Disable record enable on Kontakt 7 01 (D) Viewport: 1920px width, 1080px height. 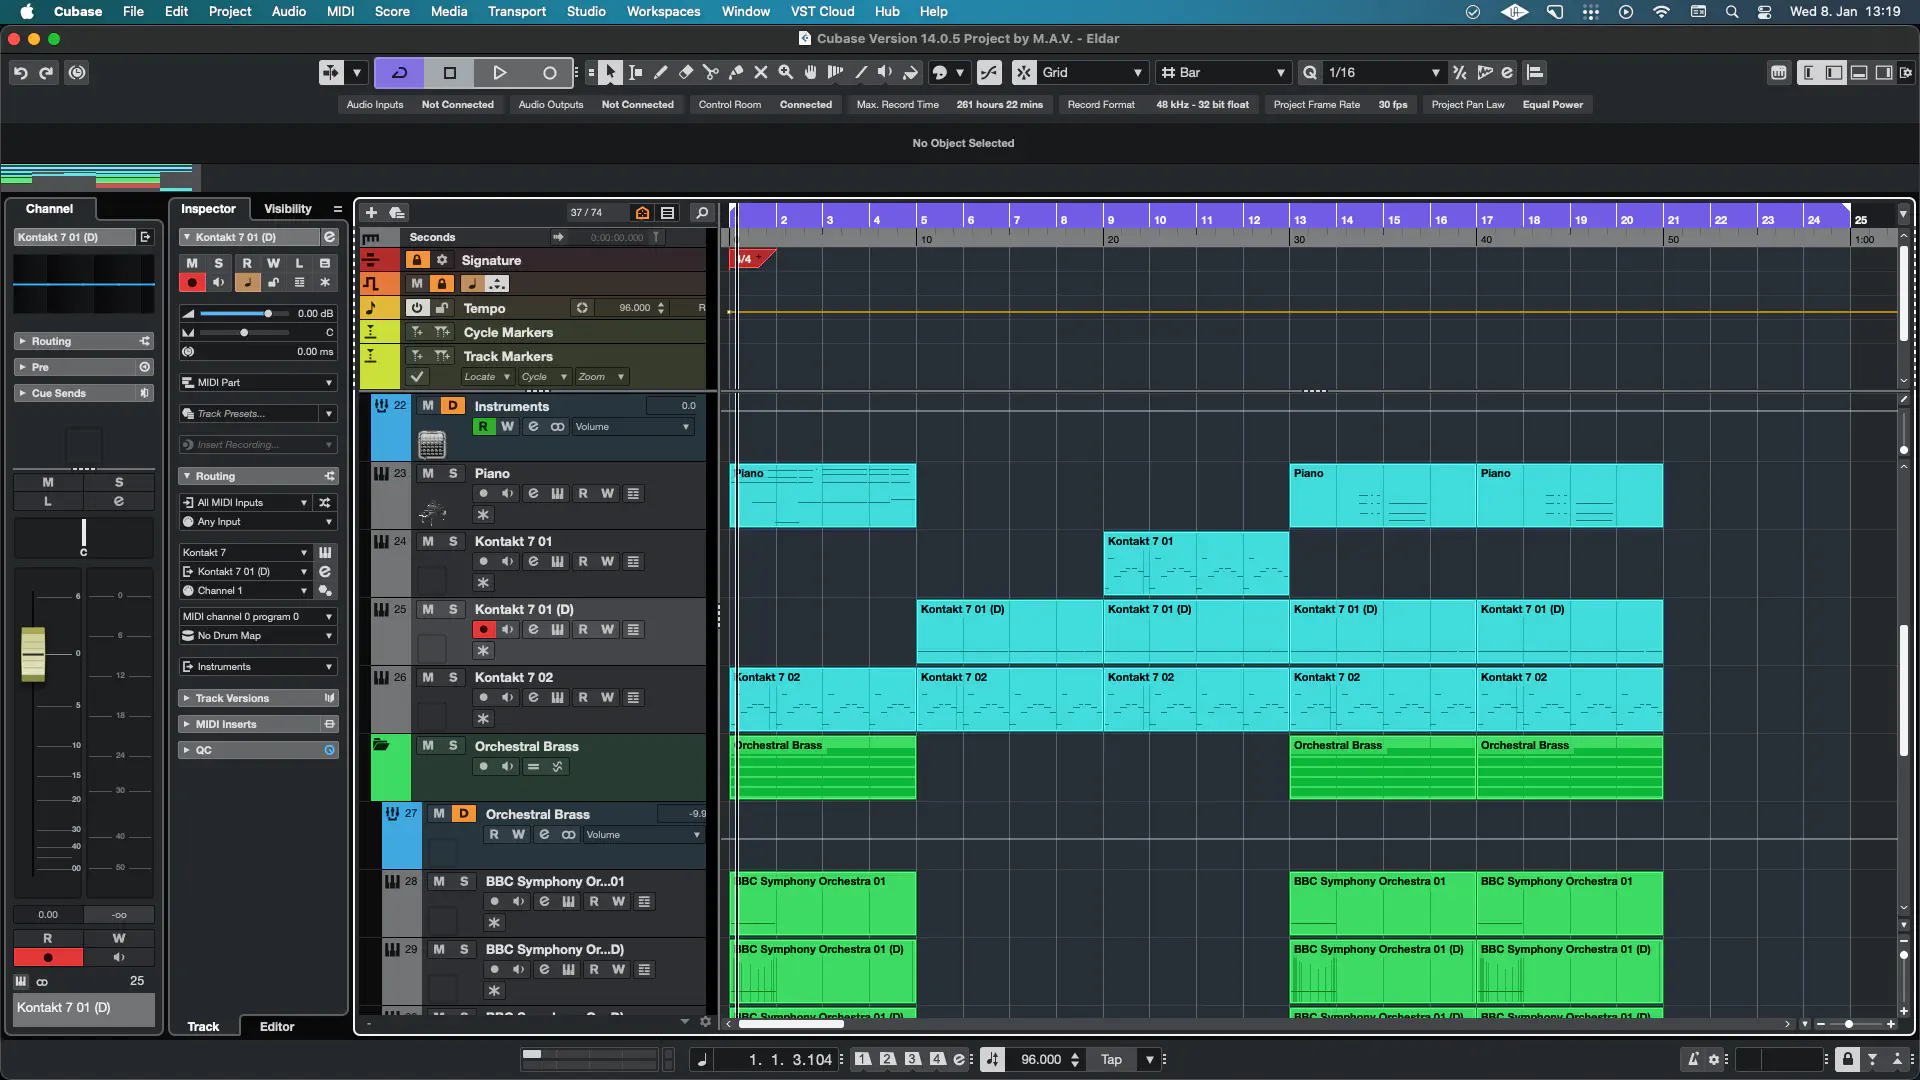point(483,629)
